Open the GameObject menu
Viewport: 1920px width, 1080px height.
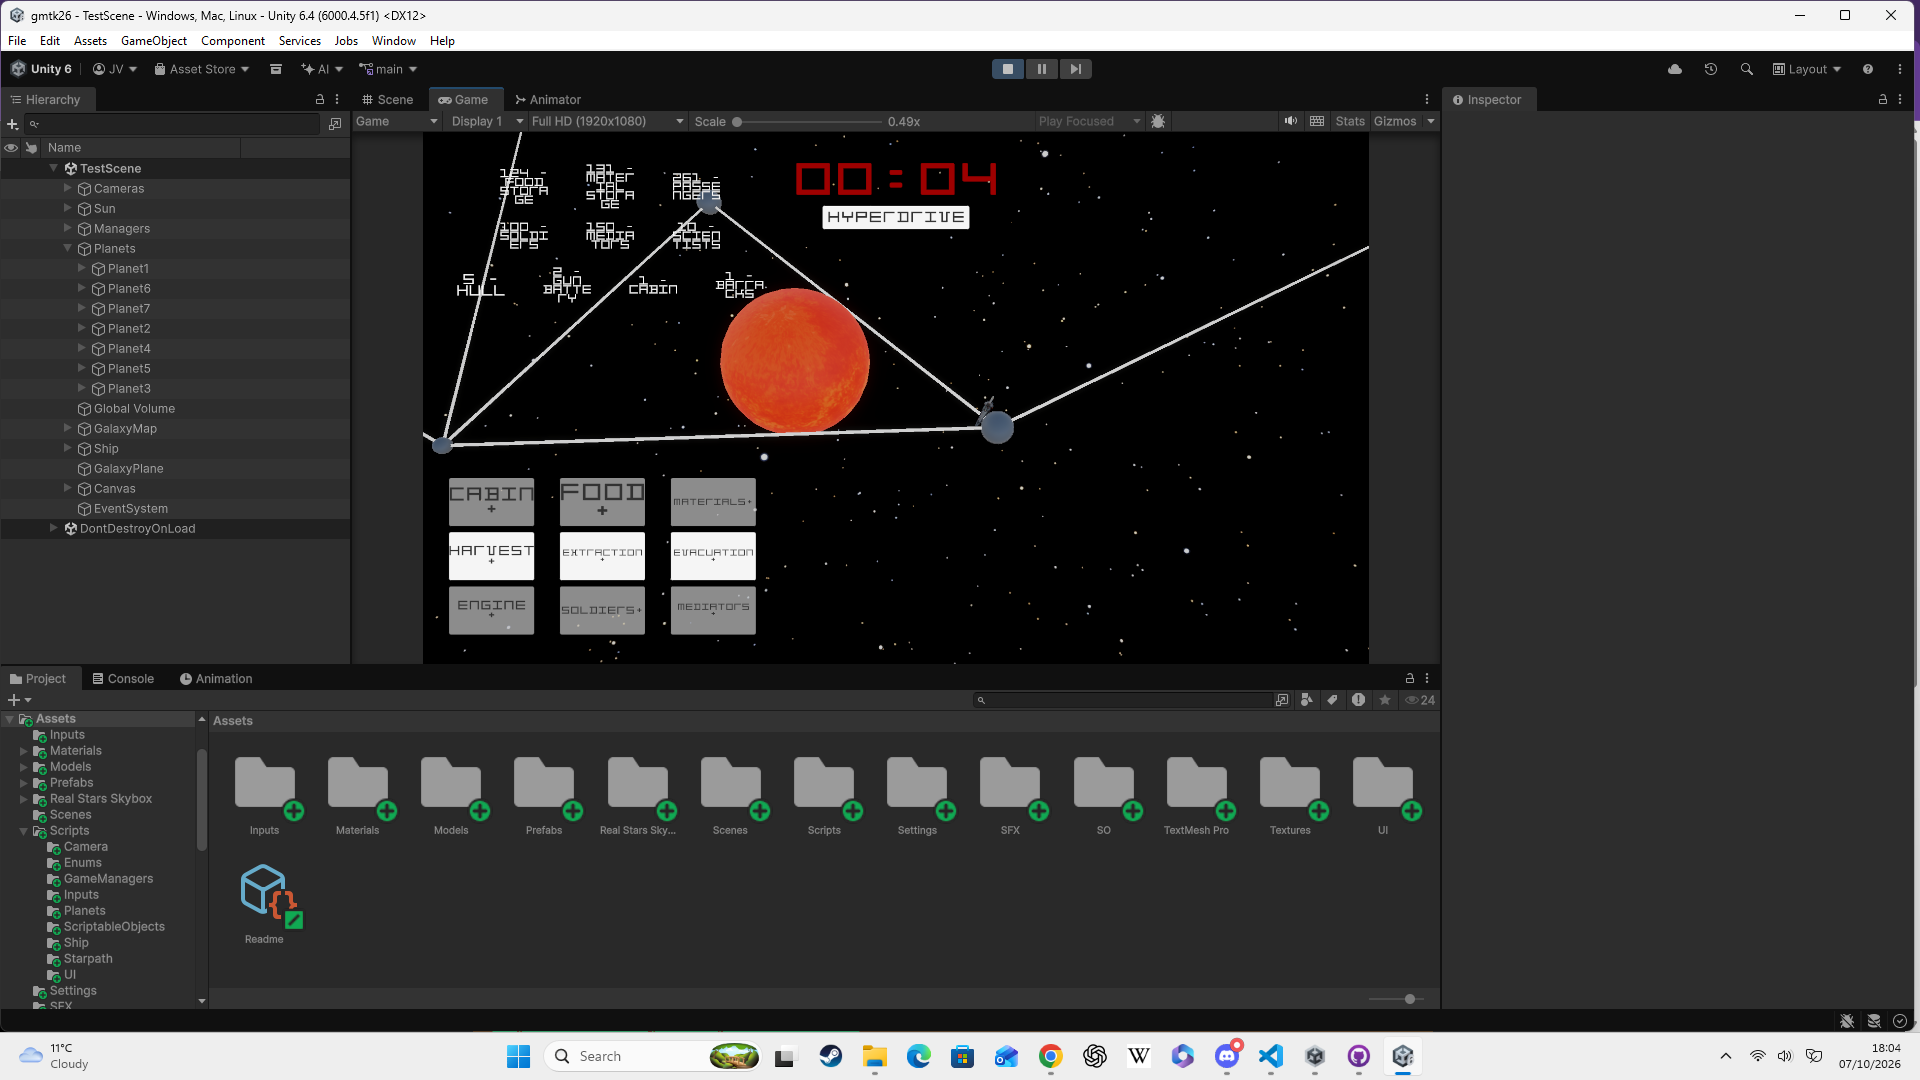click(154, 41)
